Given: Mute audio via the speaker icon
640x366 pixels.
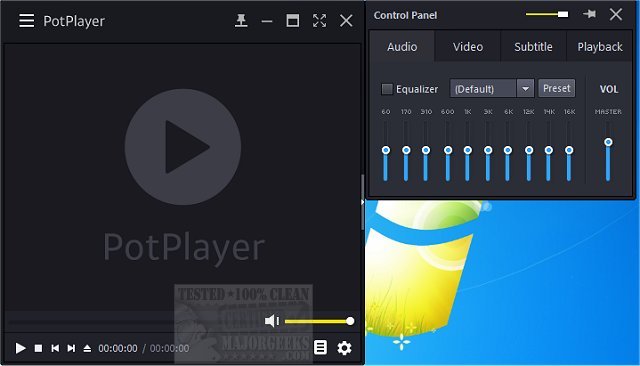Looking at the screenshot, I should [x=272, y=321].
